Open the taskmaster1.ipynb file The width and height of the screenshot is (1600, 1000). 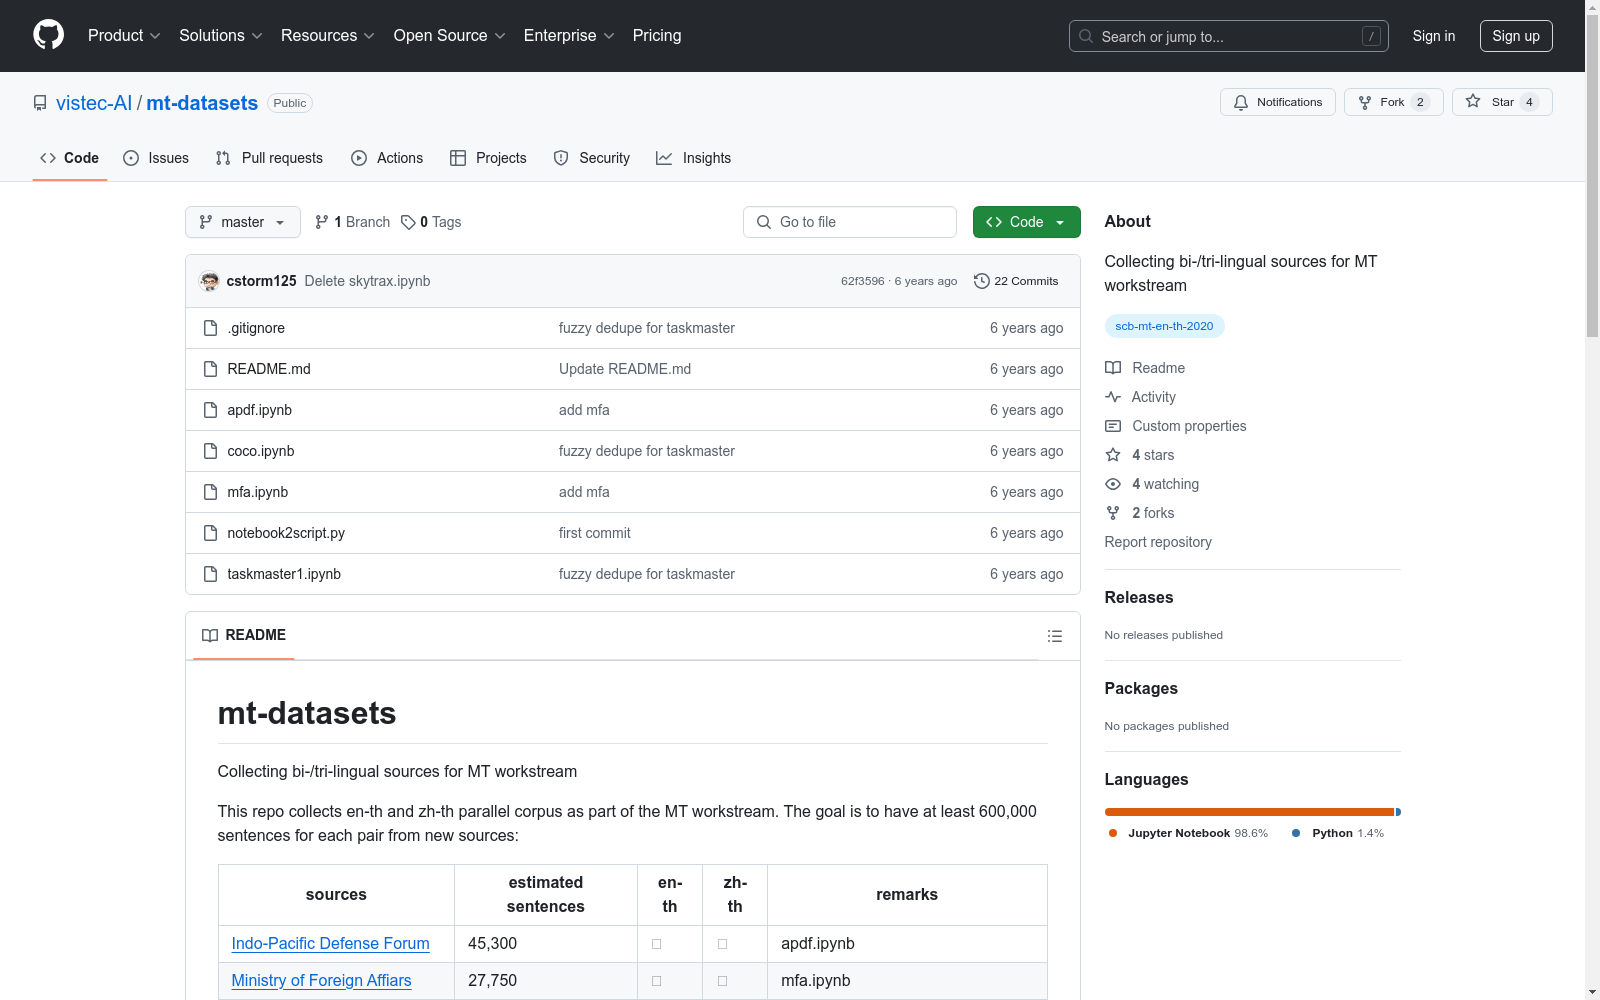(x=284, y=574)
